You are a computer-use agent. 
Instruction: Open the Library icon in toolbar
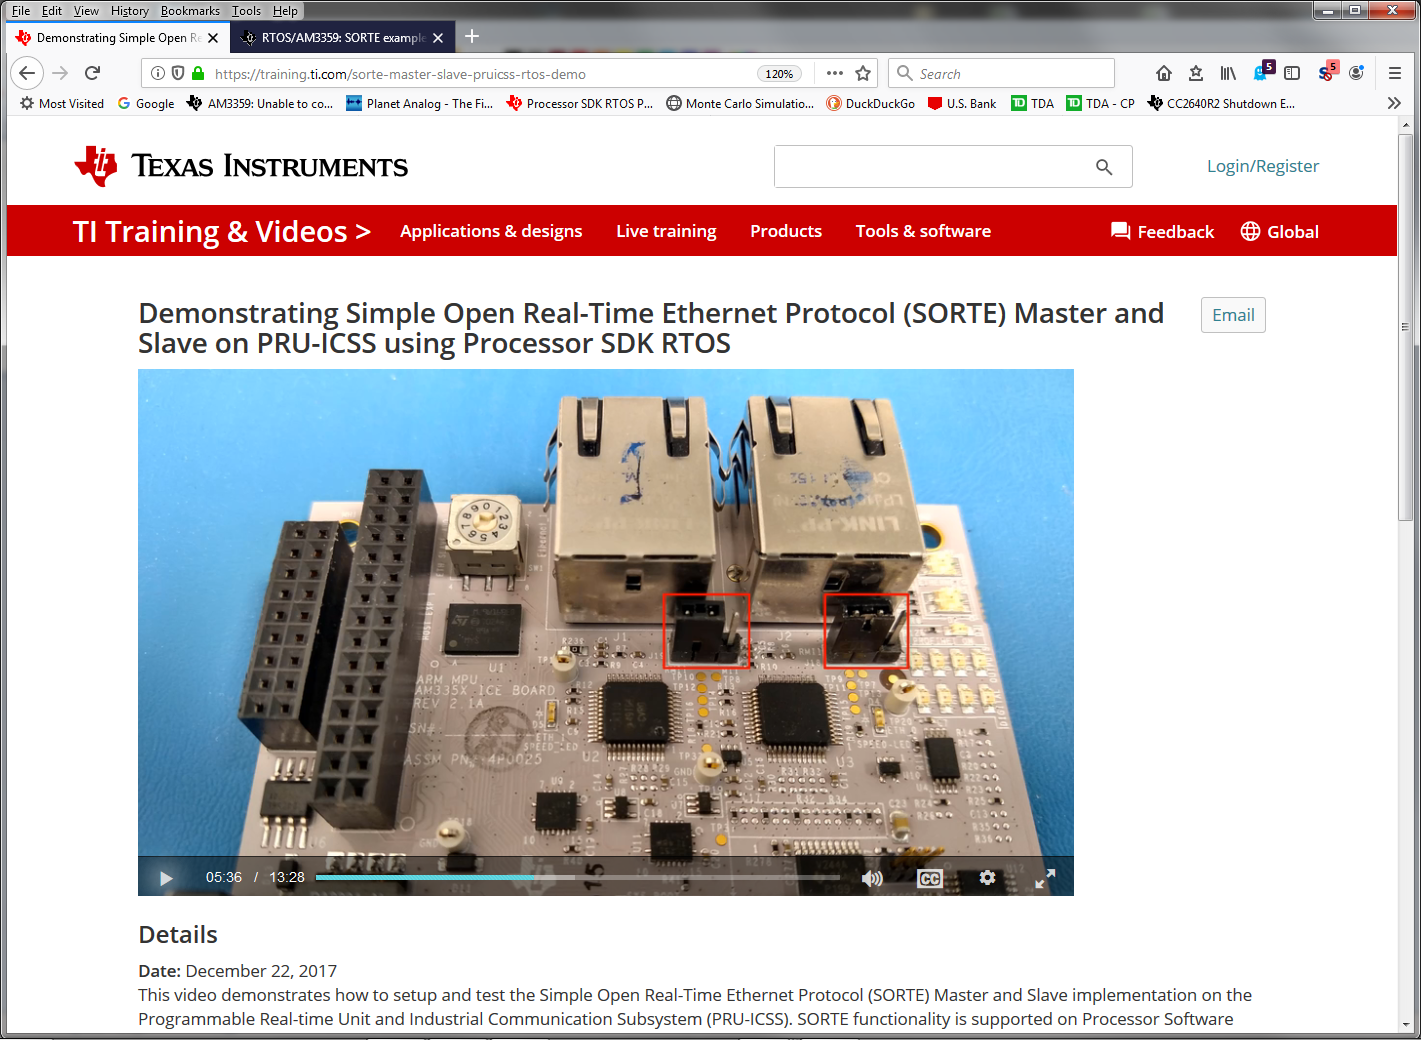pyautogui.click(x=1228, y=73)
